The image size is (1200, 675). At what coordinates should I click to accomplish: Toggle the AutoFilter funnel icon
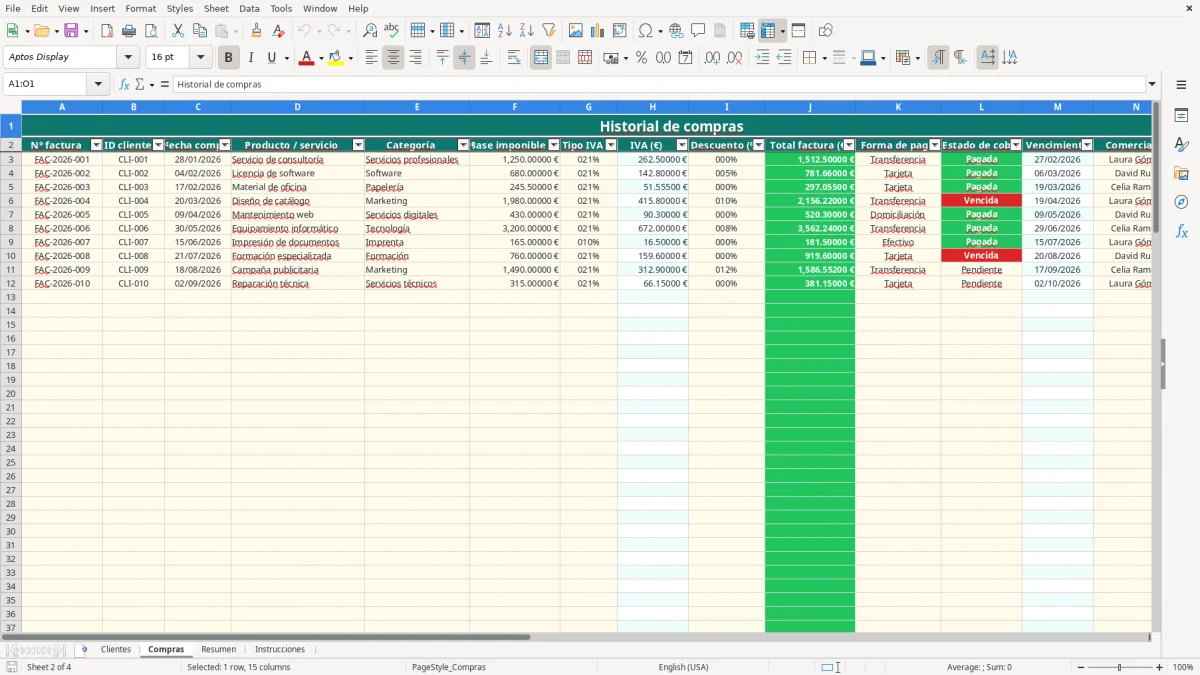click(x=549, y=31)
